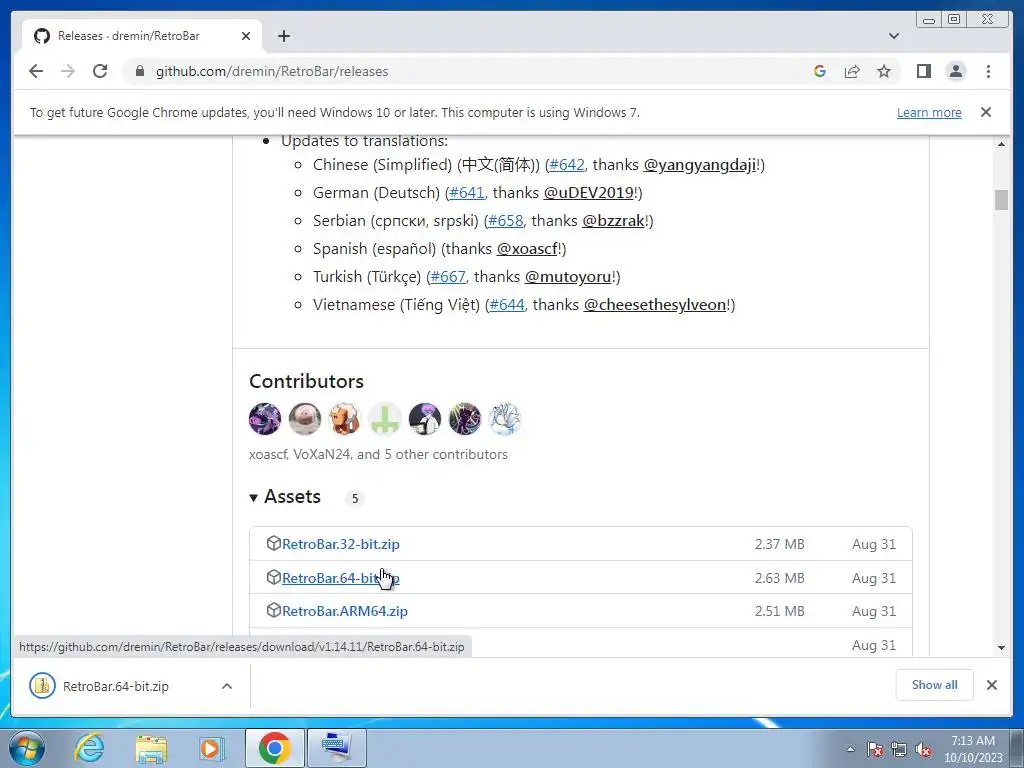
Task: Open pull request #641
Action: tap(467, 193)
